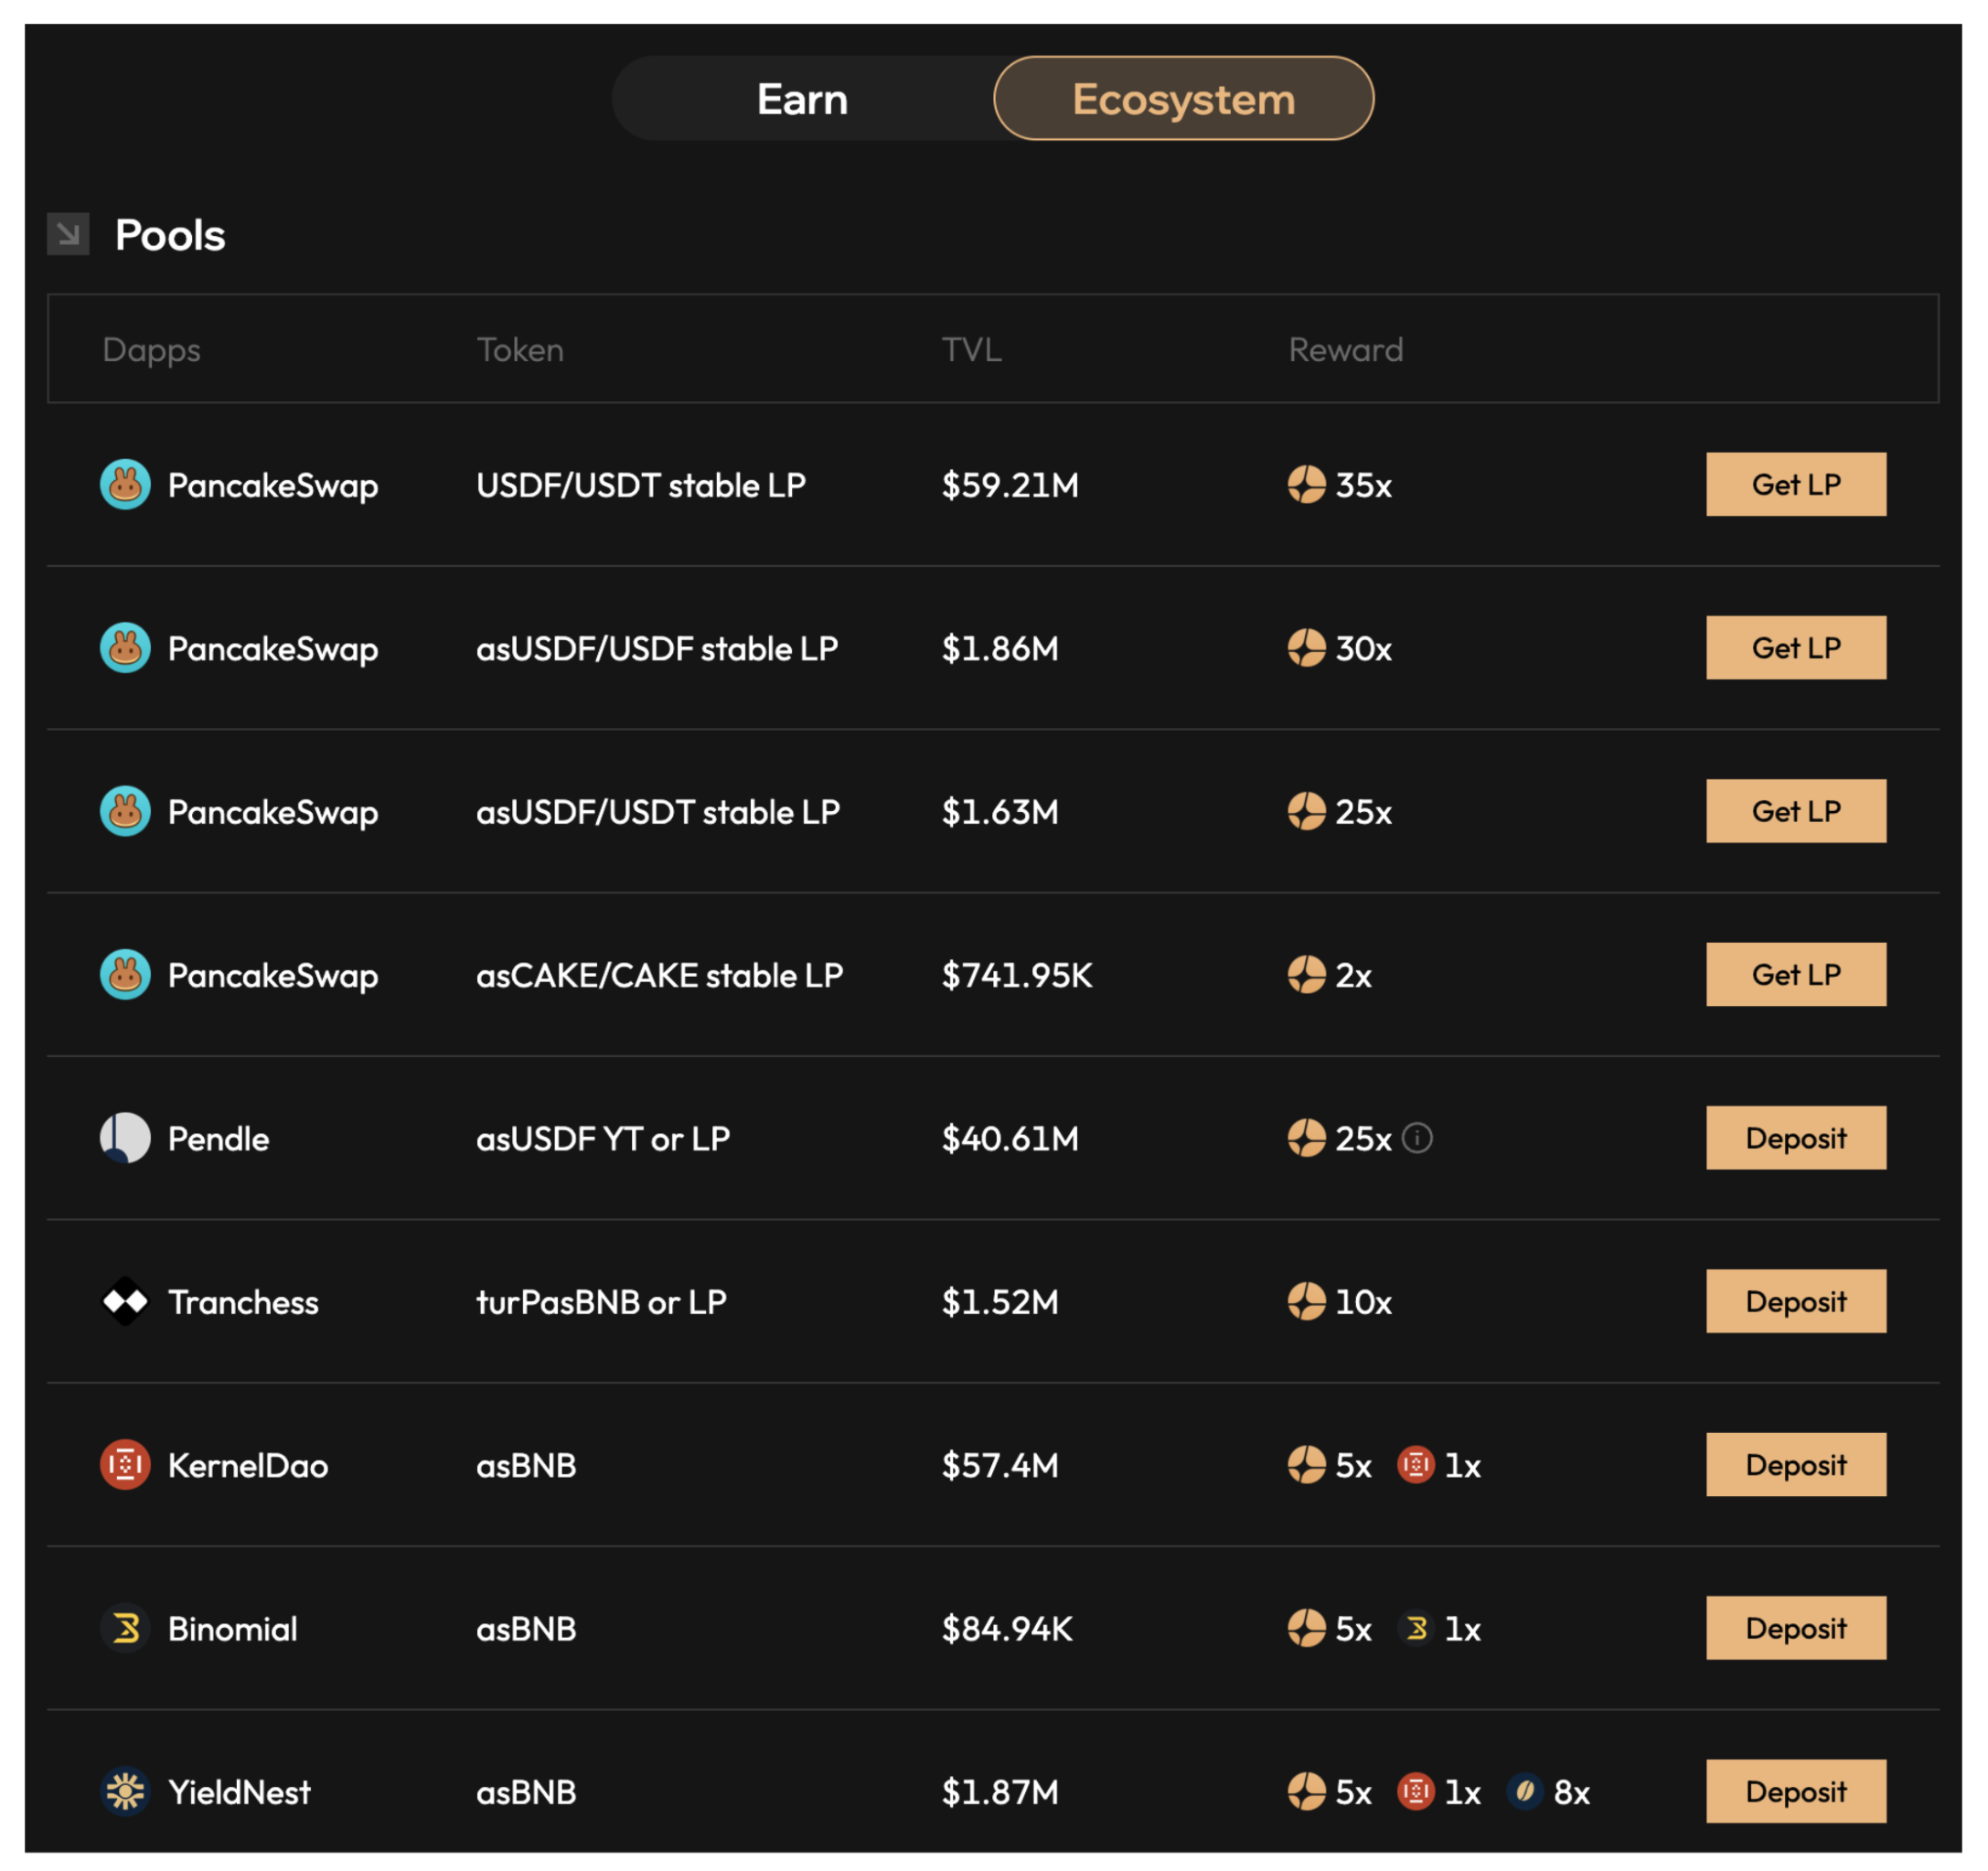Viewport: 1988px width, 1871px height.
Task: Click the Reward column header
Action: (1345, 350)
